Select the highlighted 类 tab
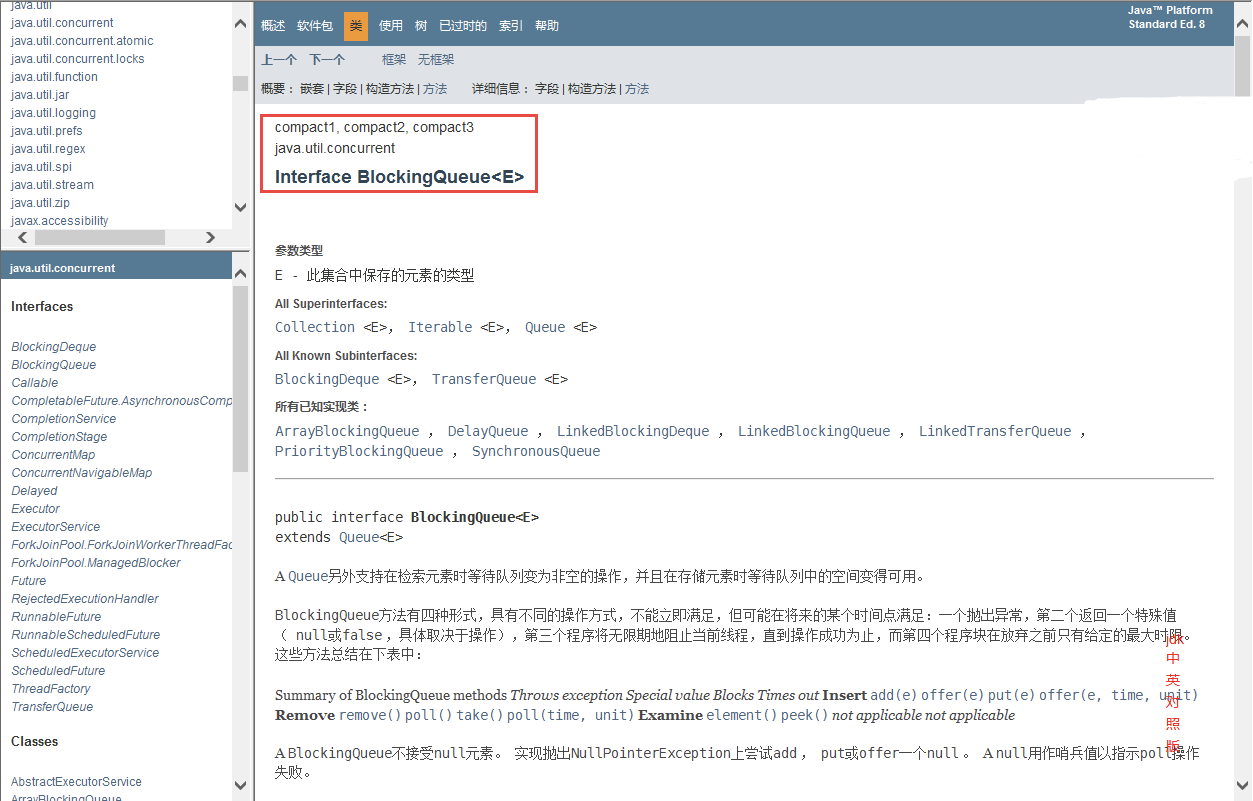The width and height of the screenshot is (1253, 801). 356,26
